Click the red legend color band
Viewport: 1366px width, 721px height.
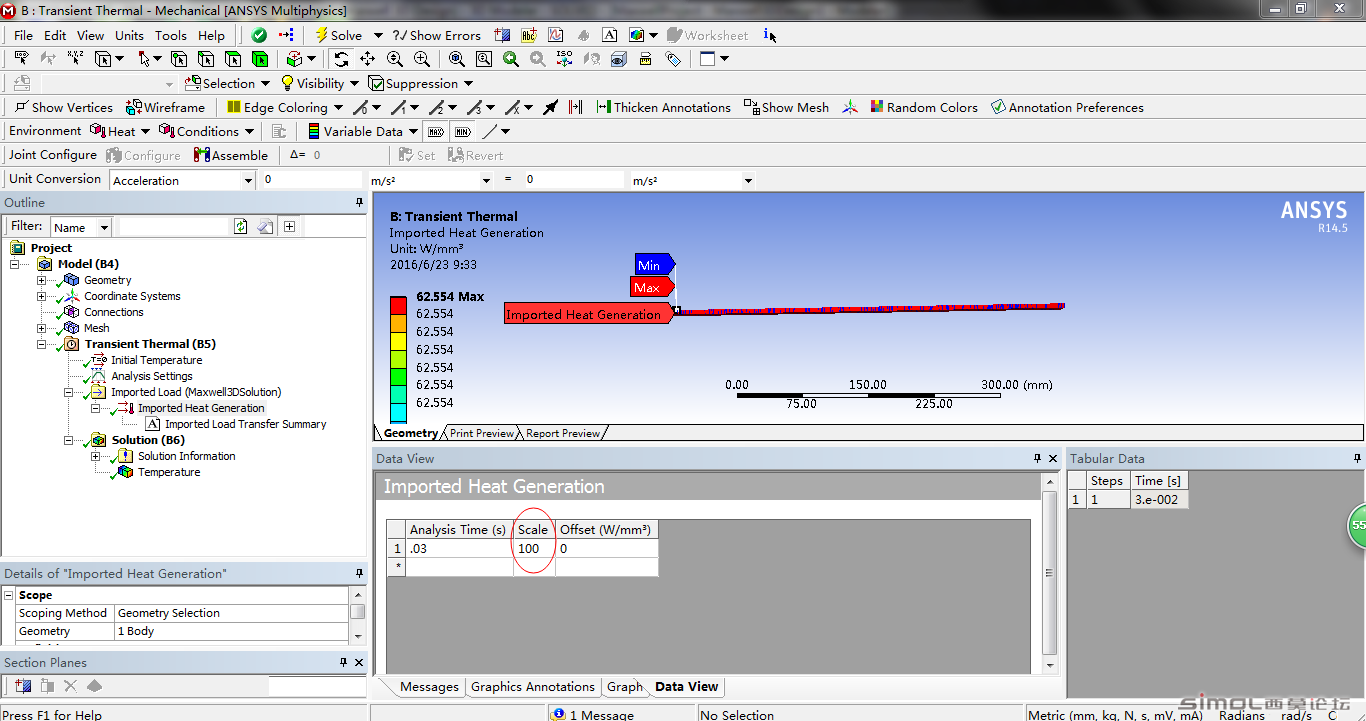point(398,305)
